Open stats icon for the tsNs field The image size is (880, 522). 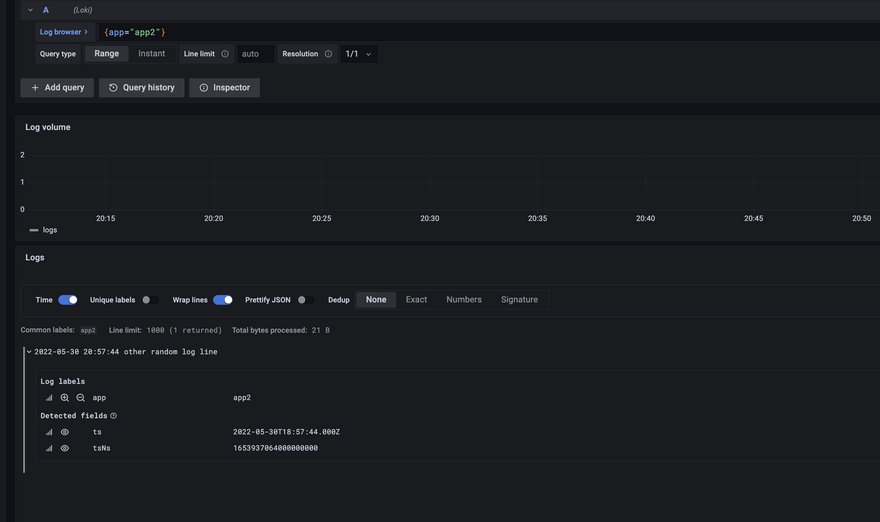point(49,448)
